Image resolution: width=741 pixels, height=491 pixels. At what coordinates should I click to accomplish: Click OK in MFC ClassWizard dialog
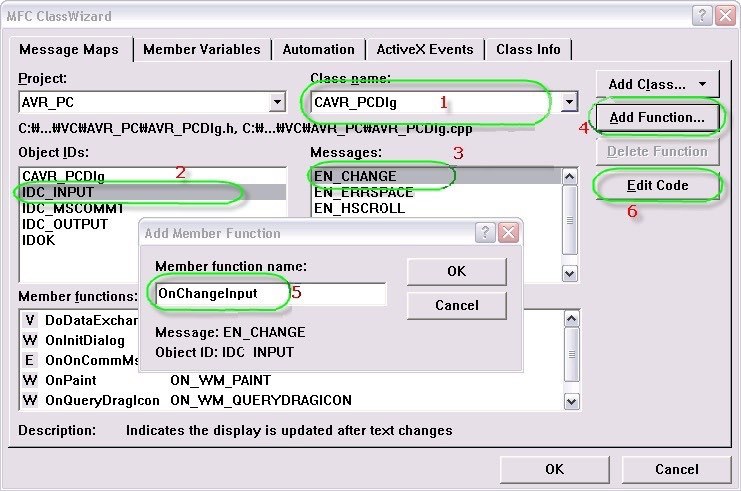pos(554,469)
